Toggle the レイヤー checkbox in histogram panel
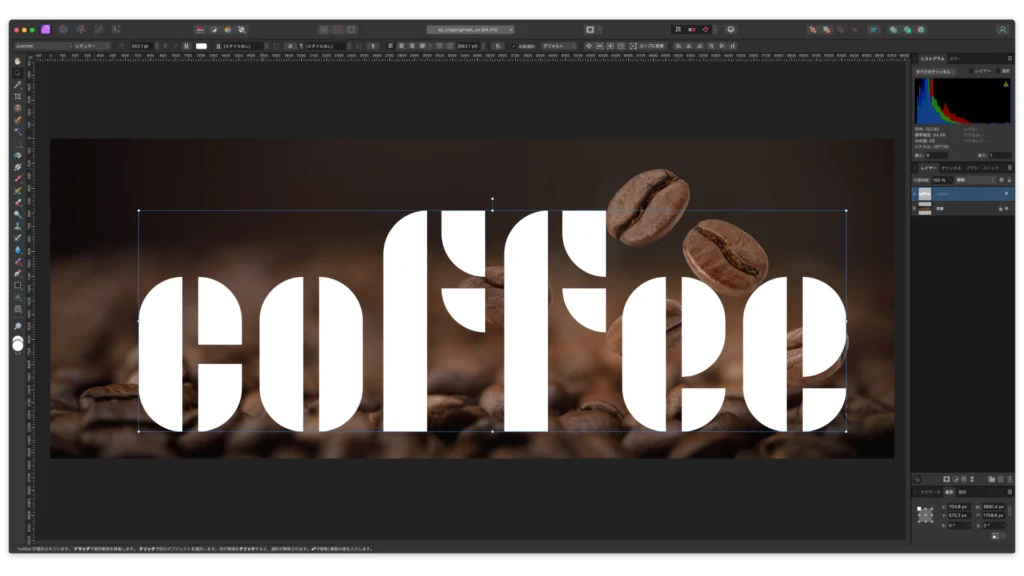 (972, 71)
